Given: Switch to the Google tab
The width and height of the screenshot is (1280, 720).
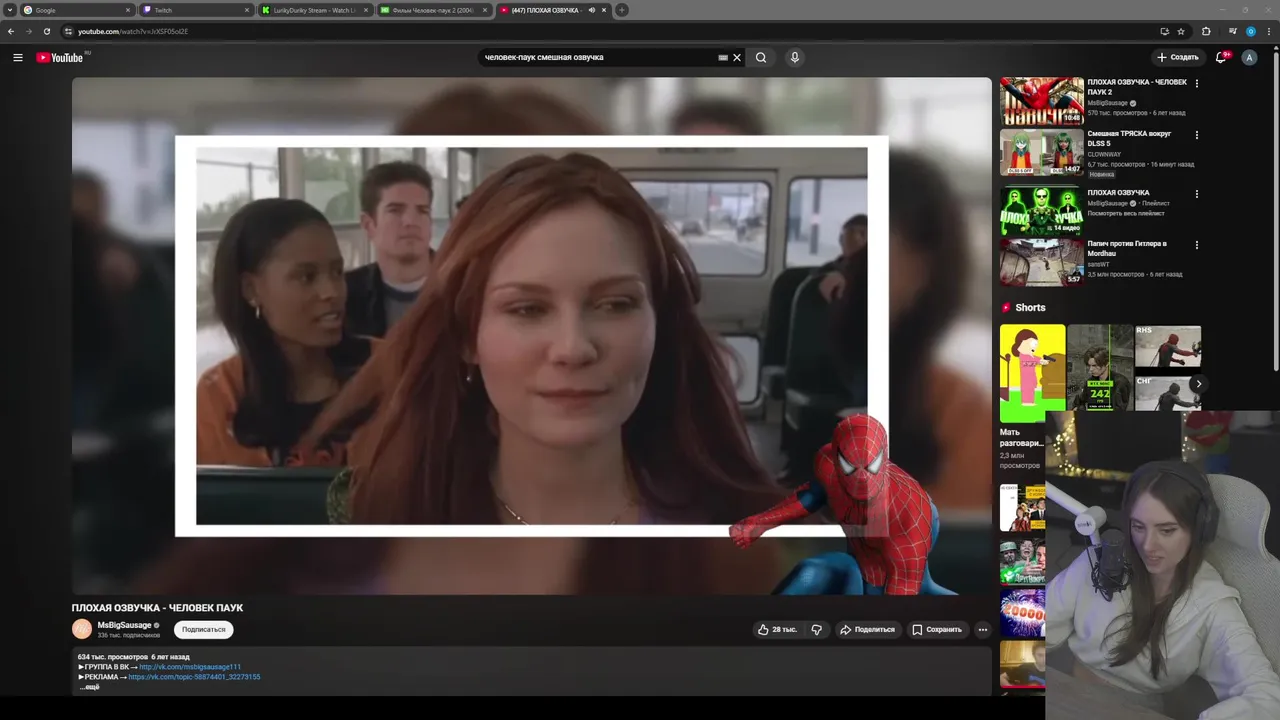Looking at the screenshot, I should pyautogui.click(x=78, y=10).
